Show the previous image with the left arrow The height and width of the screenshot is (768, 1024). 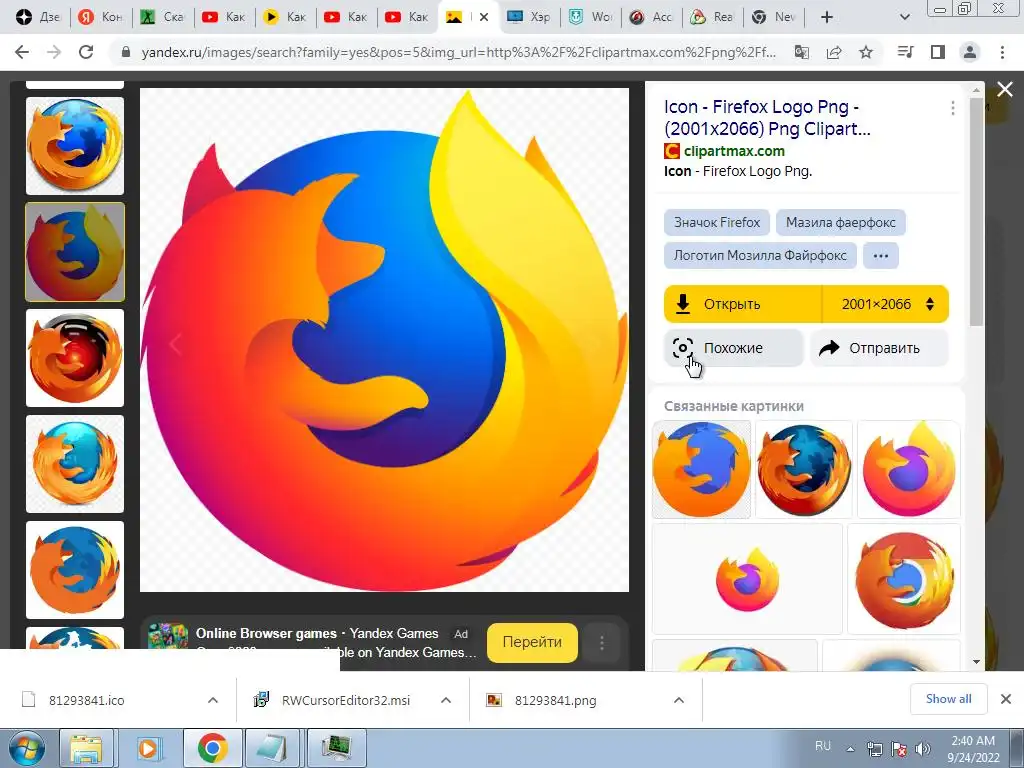[175, 344]
